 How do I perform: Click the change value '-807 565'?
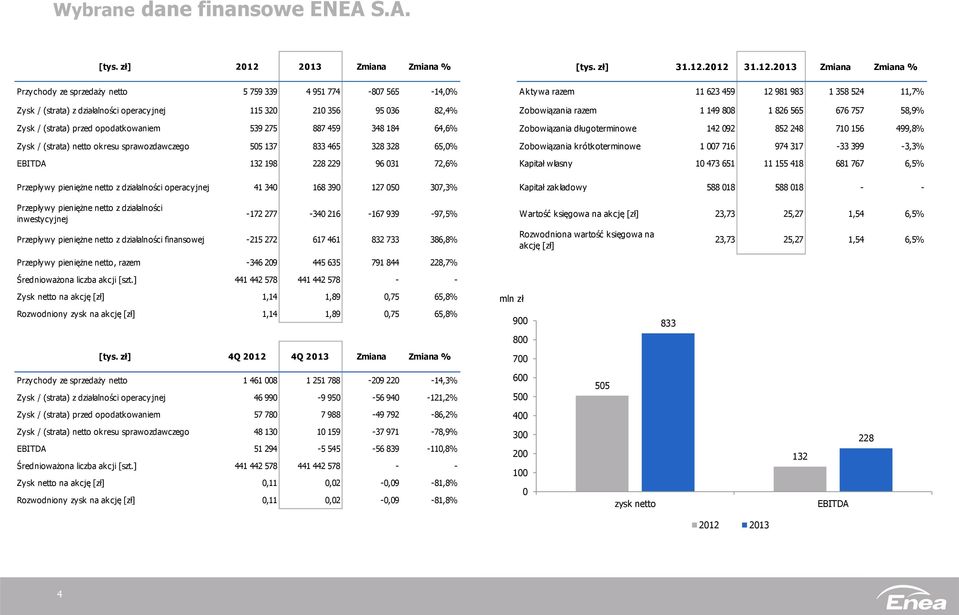(383, 92)
